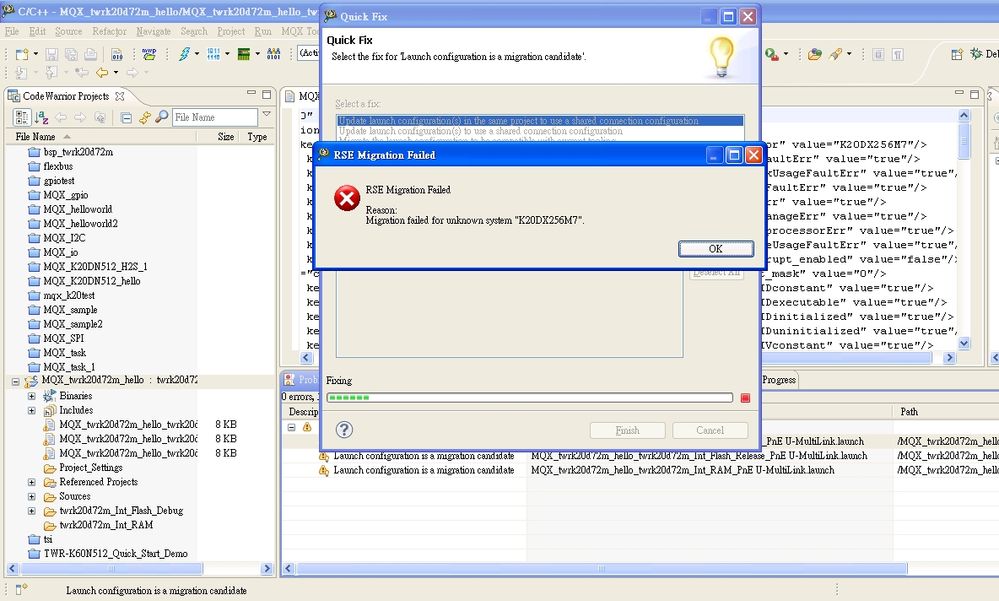Image resolution: width=999 pixels, height=601 pixels.
Task: Select the TWR-K60N512_Quick_Start_Demo project
Action: 115,553
